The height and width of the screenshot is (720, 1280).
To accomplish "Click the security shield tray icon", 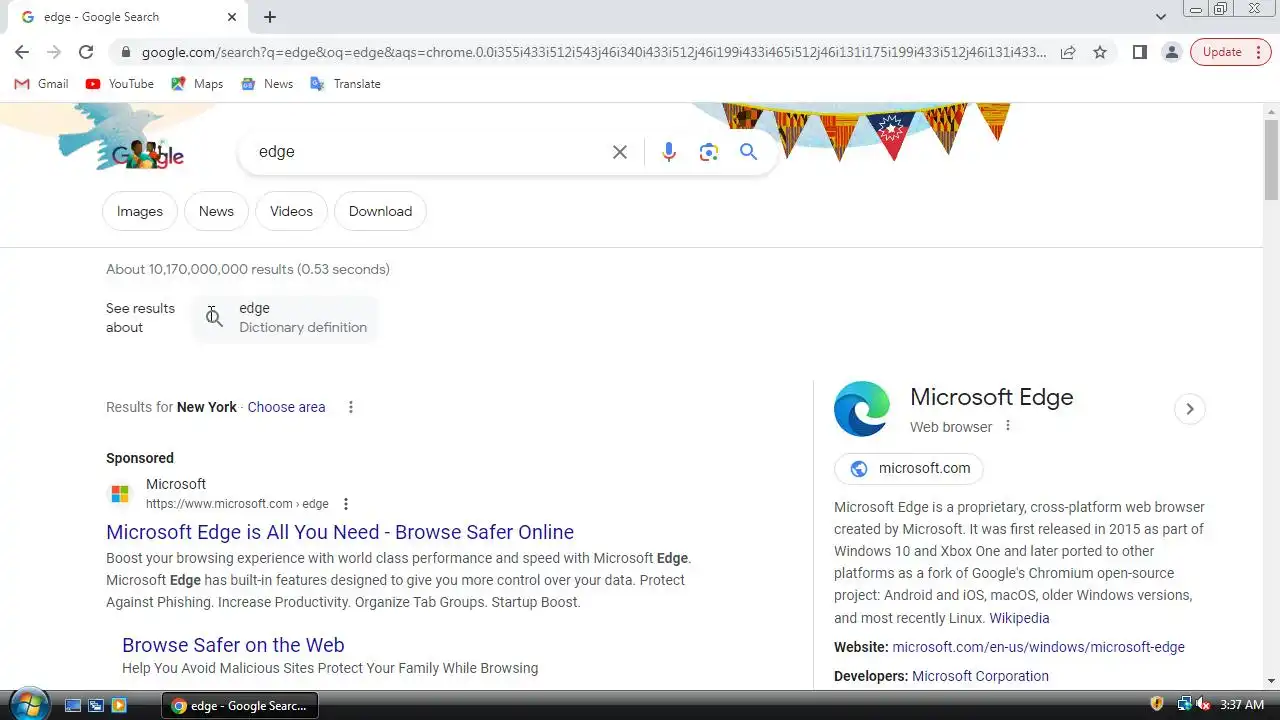I will coord(1157,705).
